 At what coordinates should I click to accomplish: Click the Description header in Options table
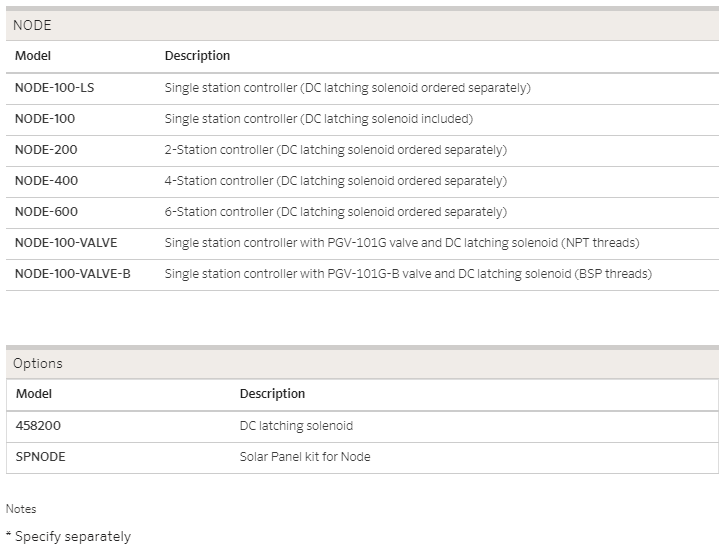(x=273, y=394)
